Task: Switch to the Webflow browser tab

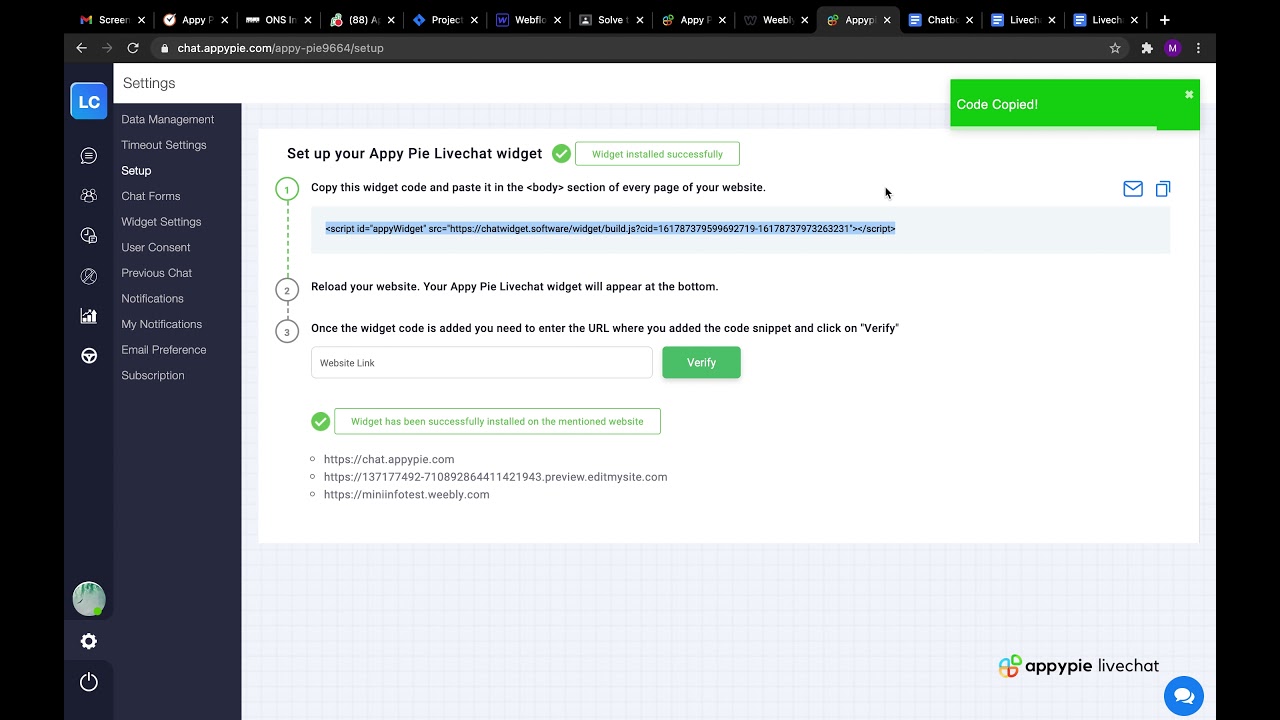Action: pyautogui.click(x=529, y=20)
